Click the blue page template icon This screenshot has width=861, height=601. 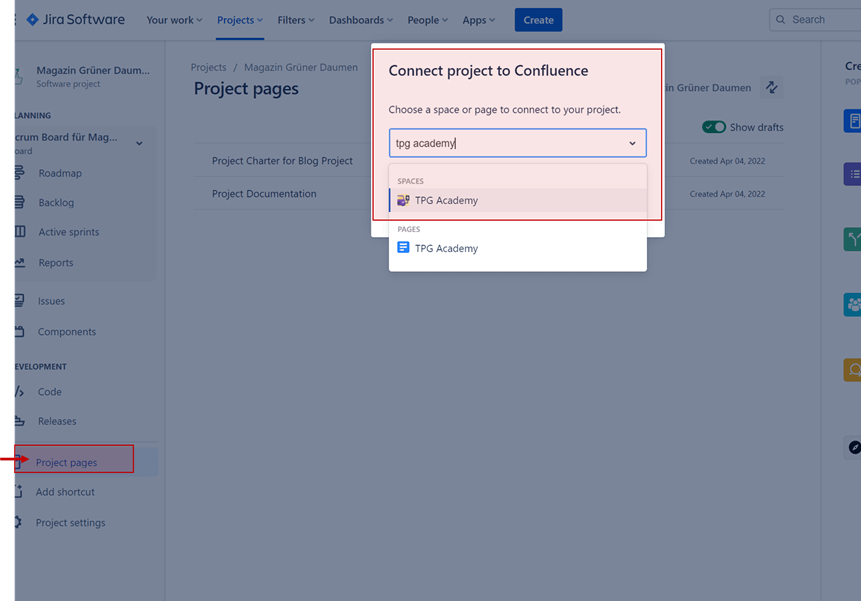click(853, 121)
